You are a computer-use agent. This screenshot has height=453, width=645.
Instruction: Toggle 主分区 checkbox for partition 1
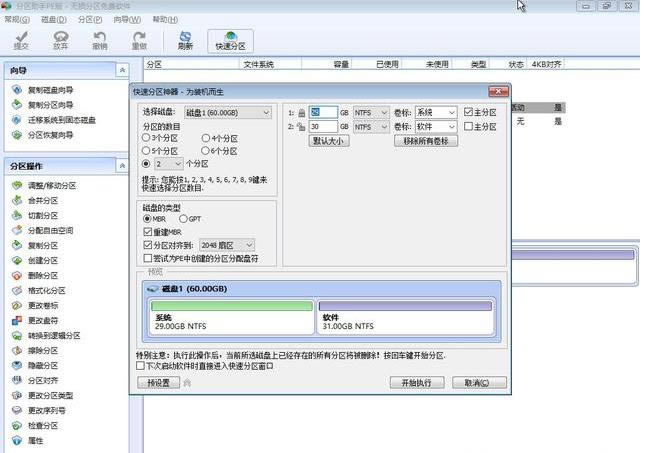tap(468, 112)
